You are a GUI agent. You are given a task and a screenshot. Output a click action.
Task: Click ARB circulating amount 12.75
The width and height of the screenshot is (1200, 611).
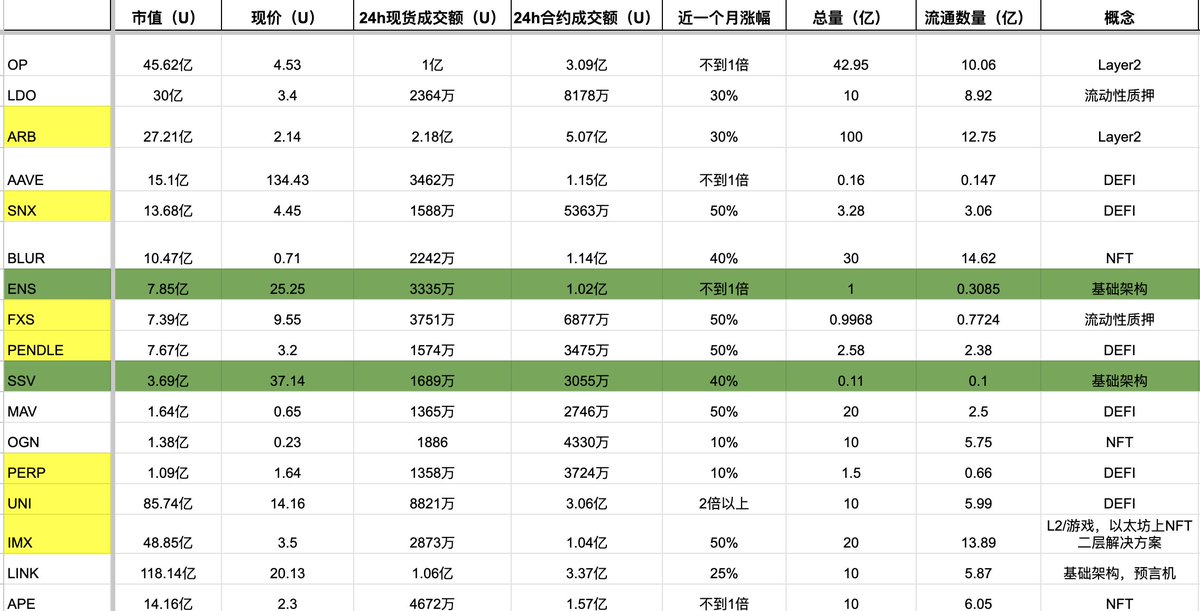pyautogui.click(x=978, y=136)
